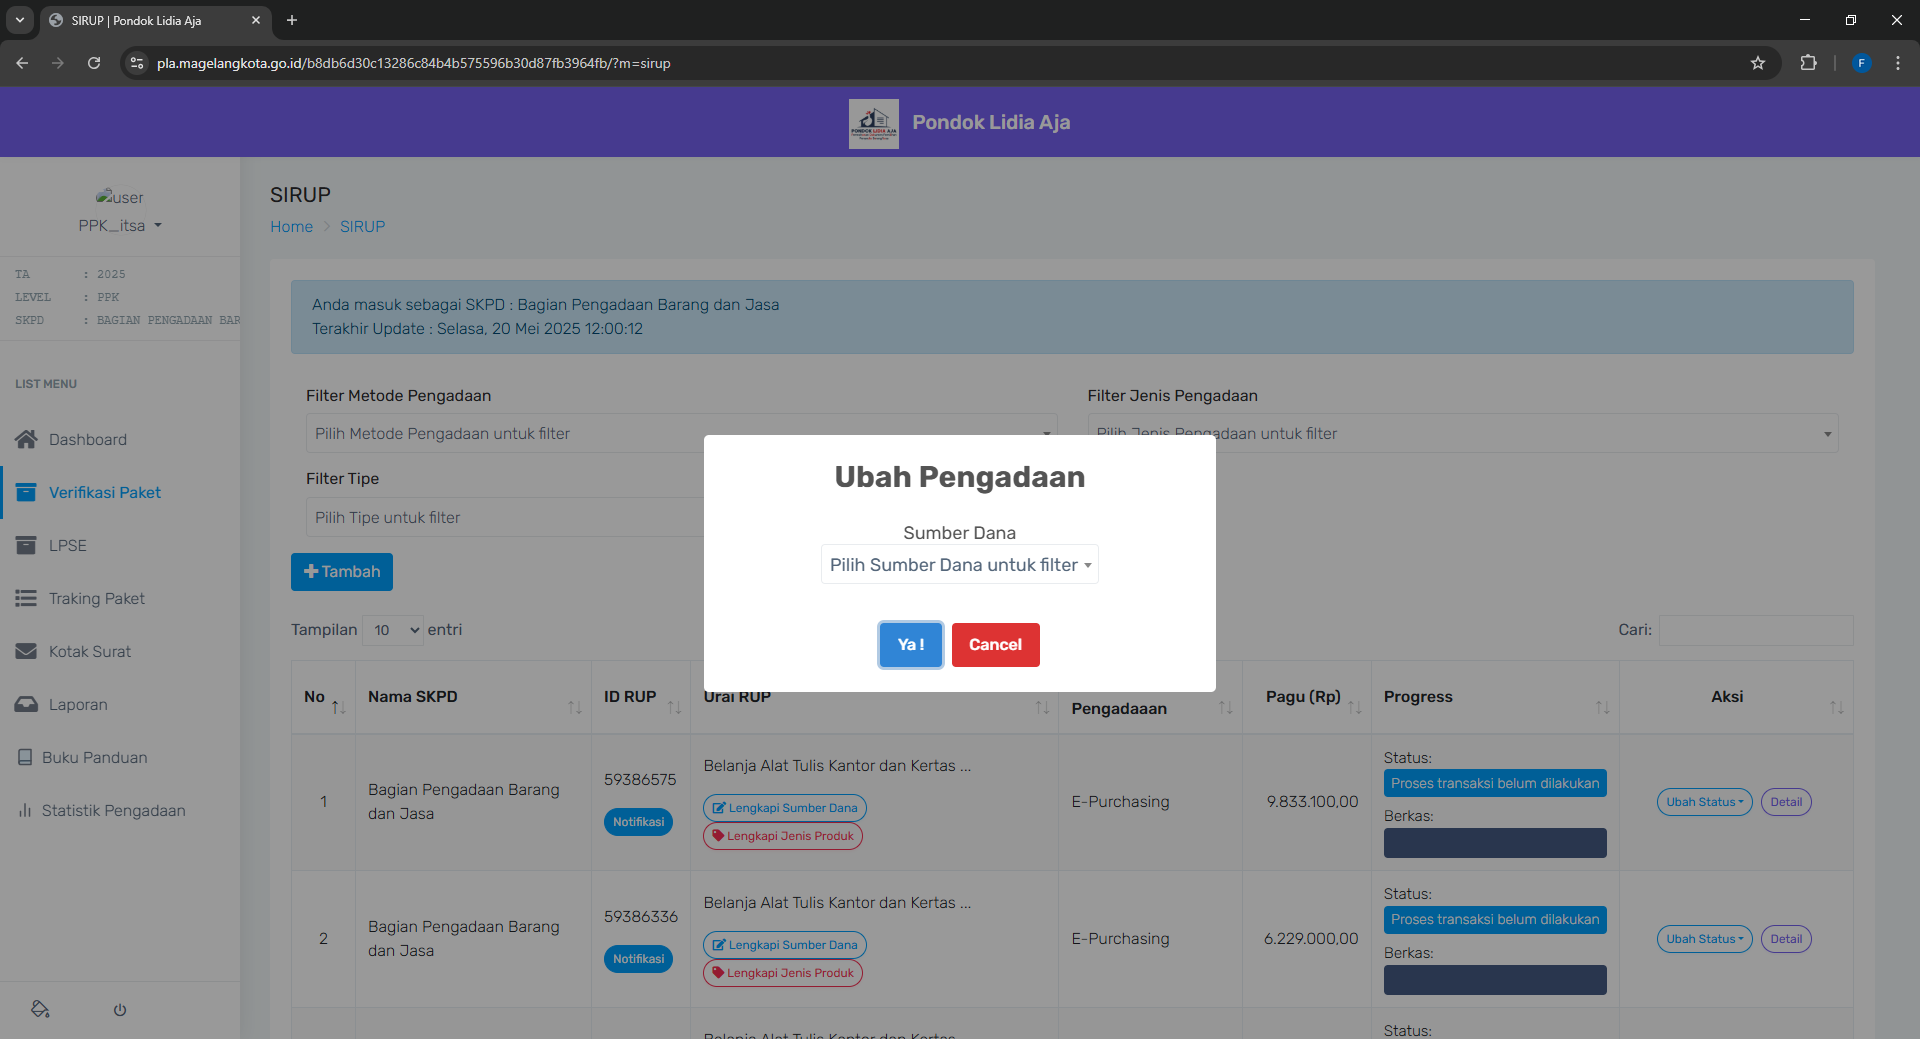Click the LPSE archive icon
The image size is (1920, 1039).
click(x=26, y=545)
